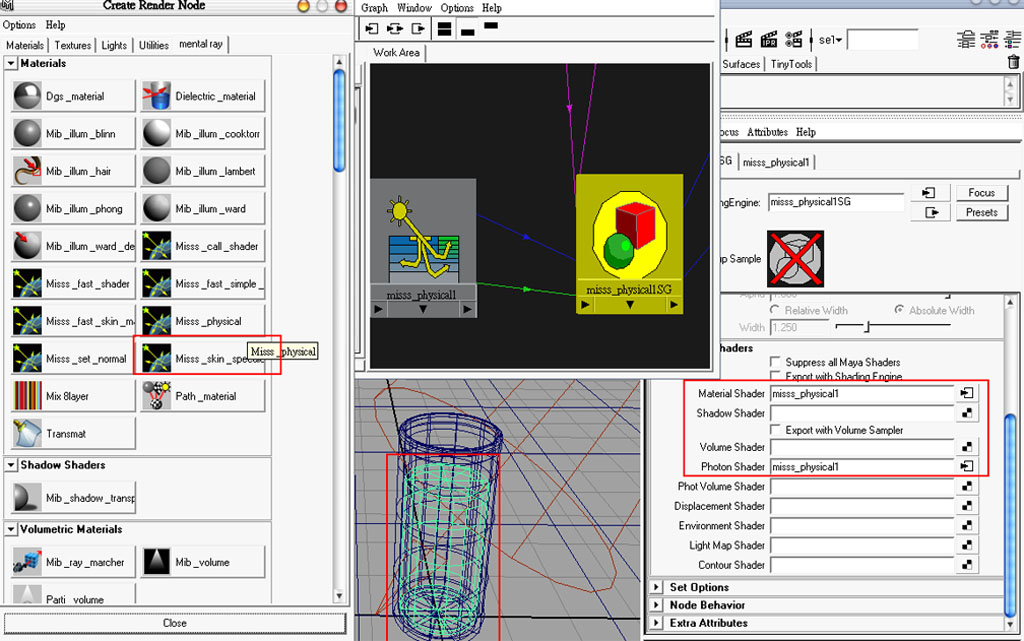The image size is (1024, 641).
Task: Select the Relative Width radio button
Action: point(775,310)
